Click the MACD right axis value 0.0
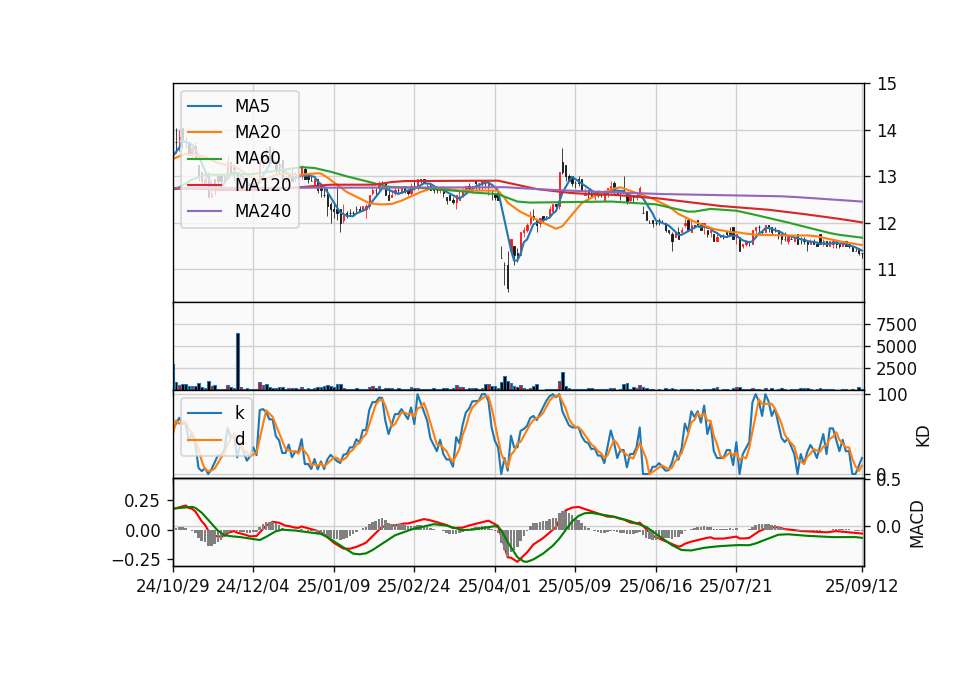 (x=888, y=527)
